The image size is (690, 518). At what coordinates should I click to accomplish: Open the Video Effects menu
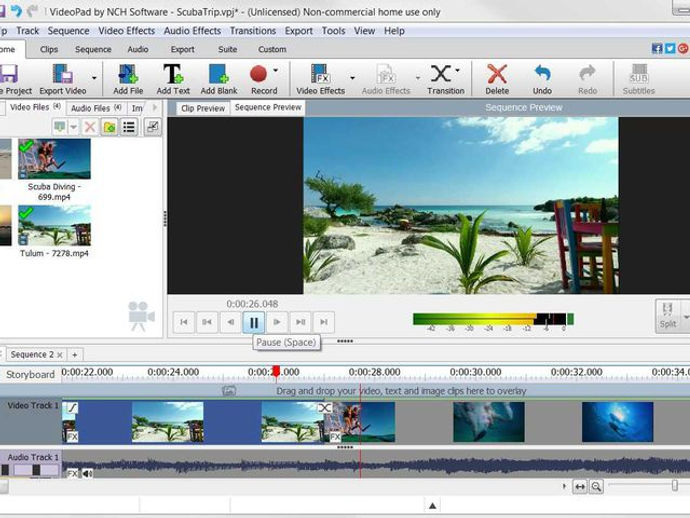(126, 31)
